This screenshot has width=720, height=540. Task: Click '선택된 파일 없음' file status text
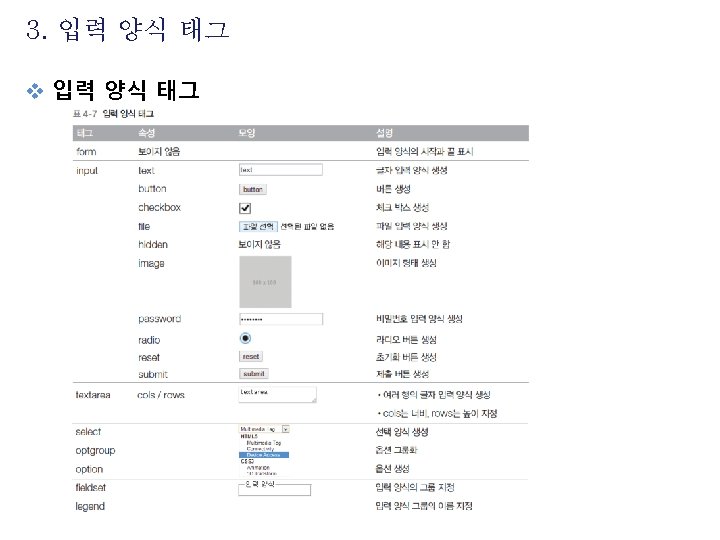pos(307,226)
